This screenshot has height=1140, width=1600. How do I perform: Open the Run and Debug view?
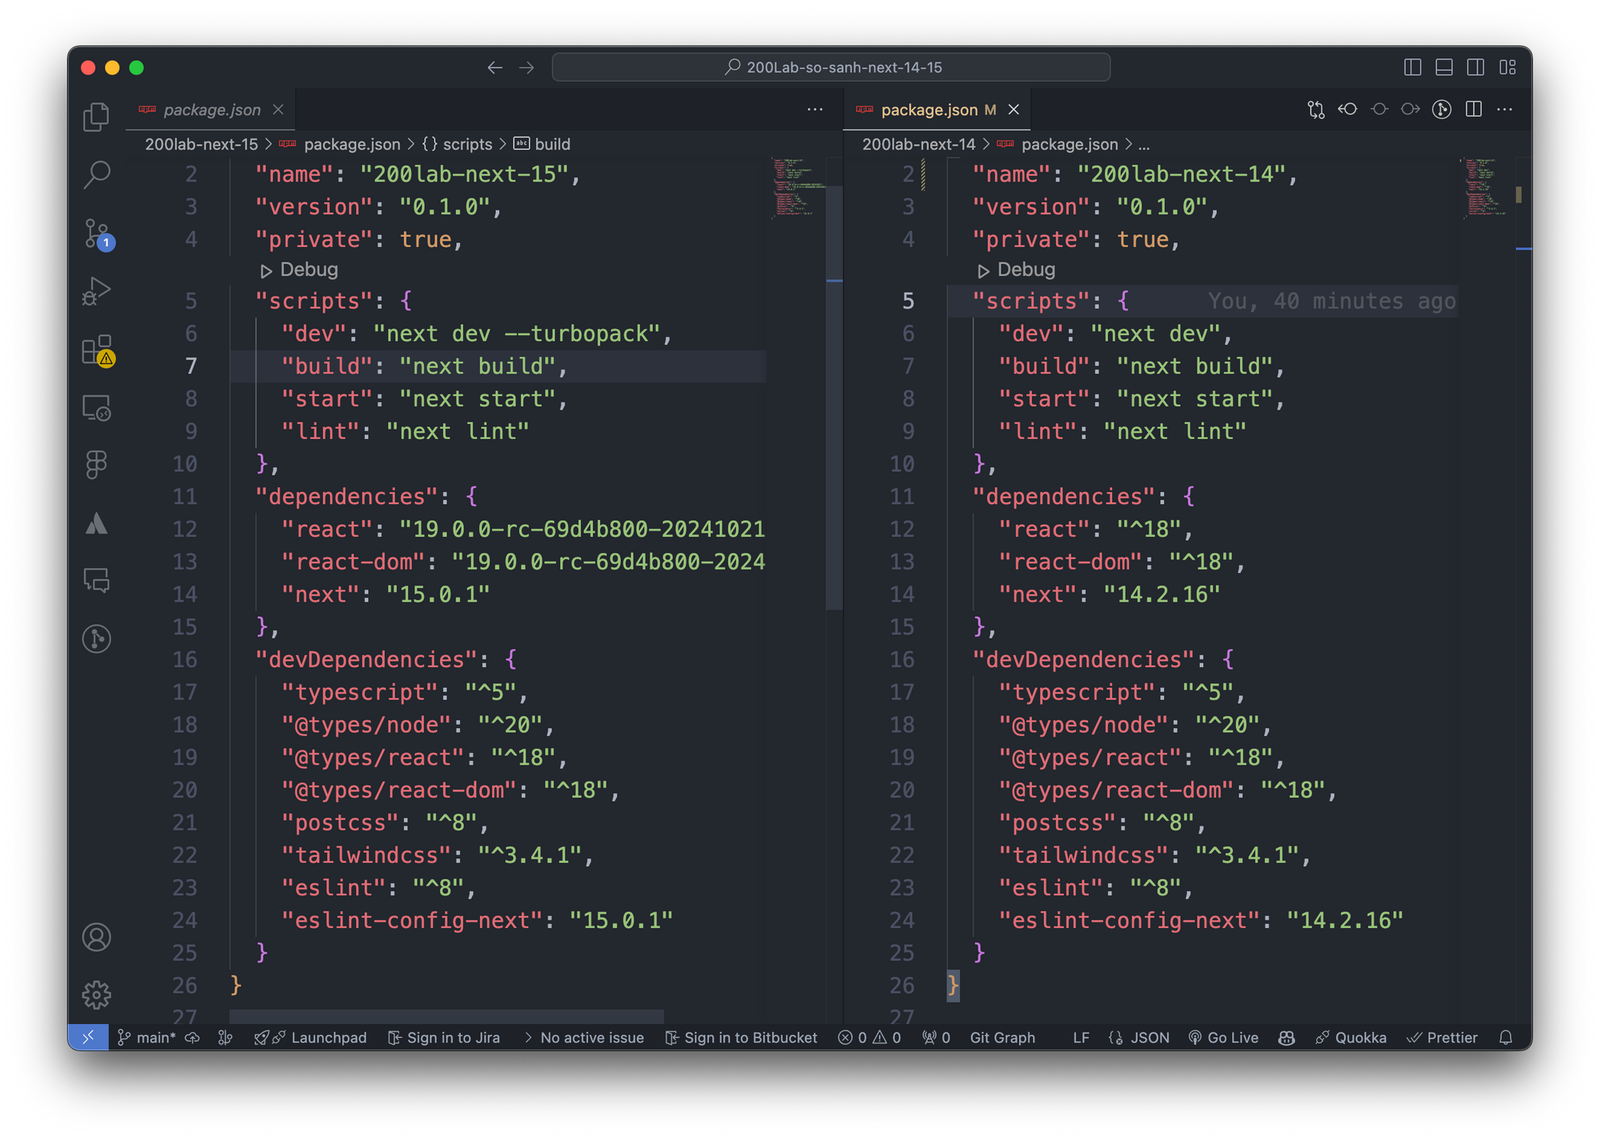click(96, 291)
